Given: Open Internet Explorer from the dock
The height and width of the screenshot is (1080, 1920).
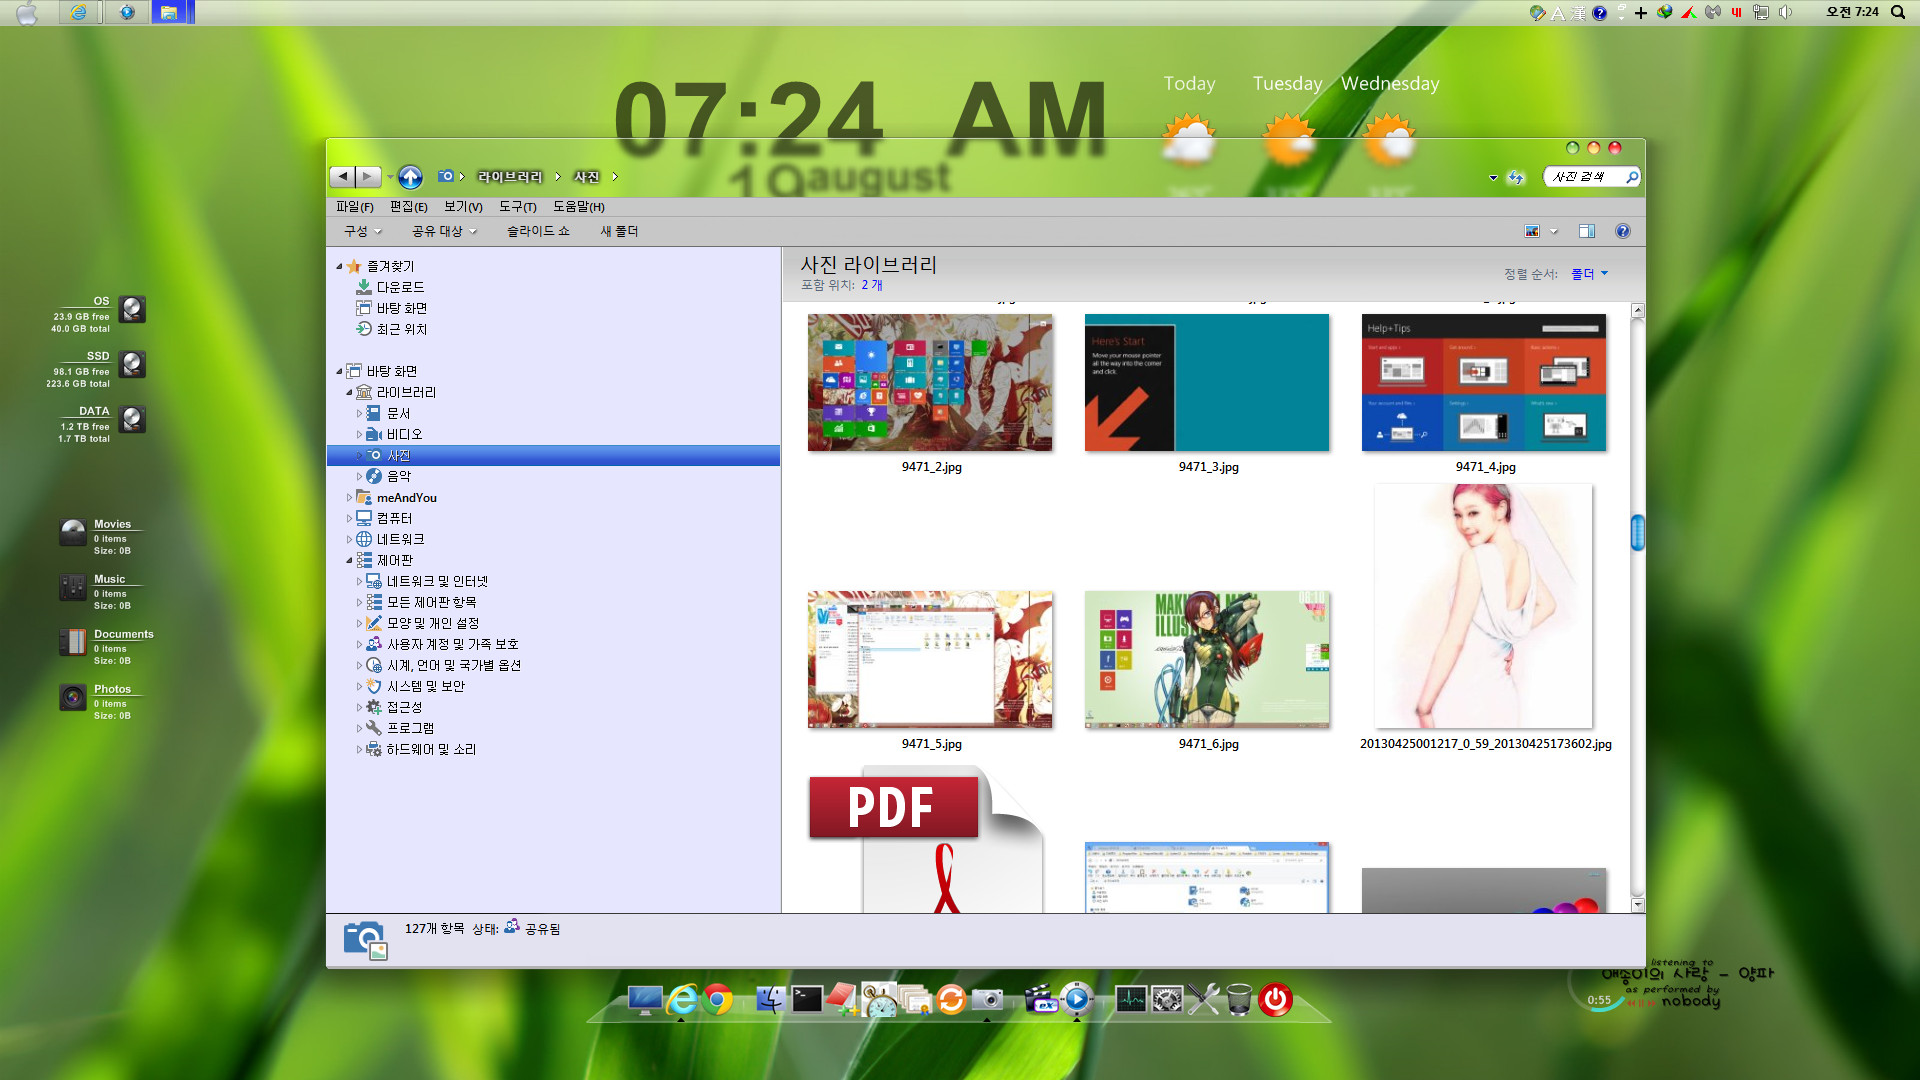Looking at the screenshot, I should coord(682,999).
